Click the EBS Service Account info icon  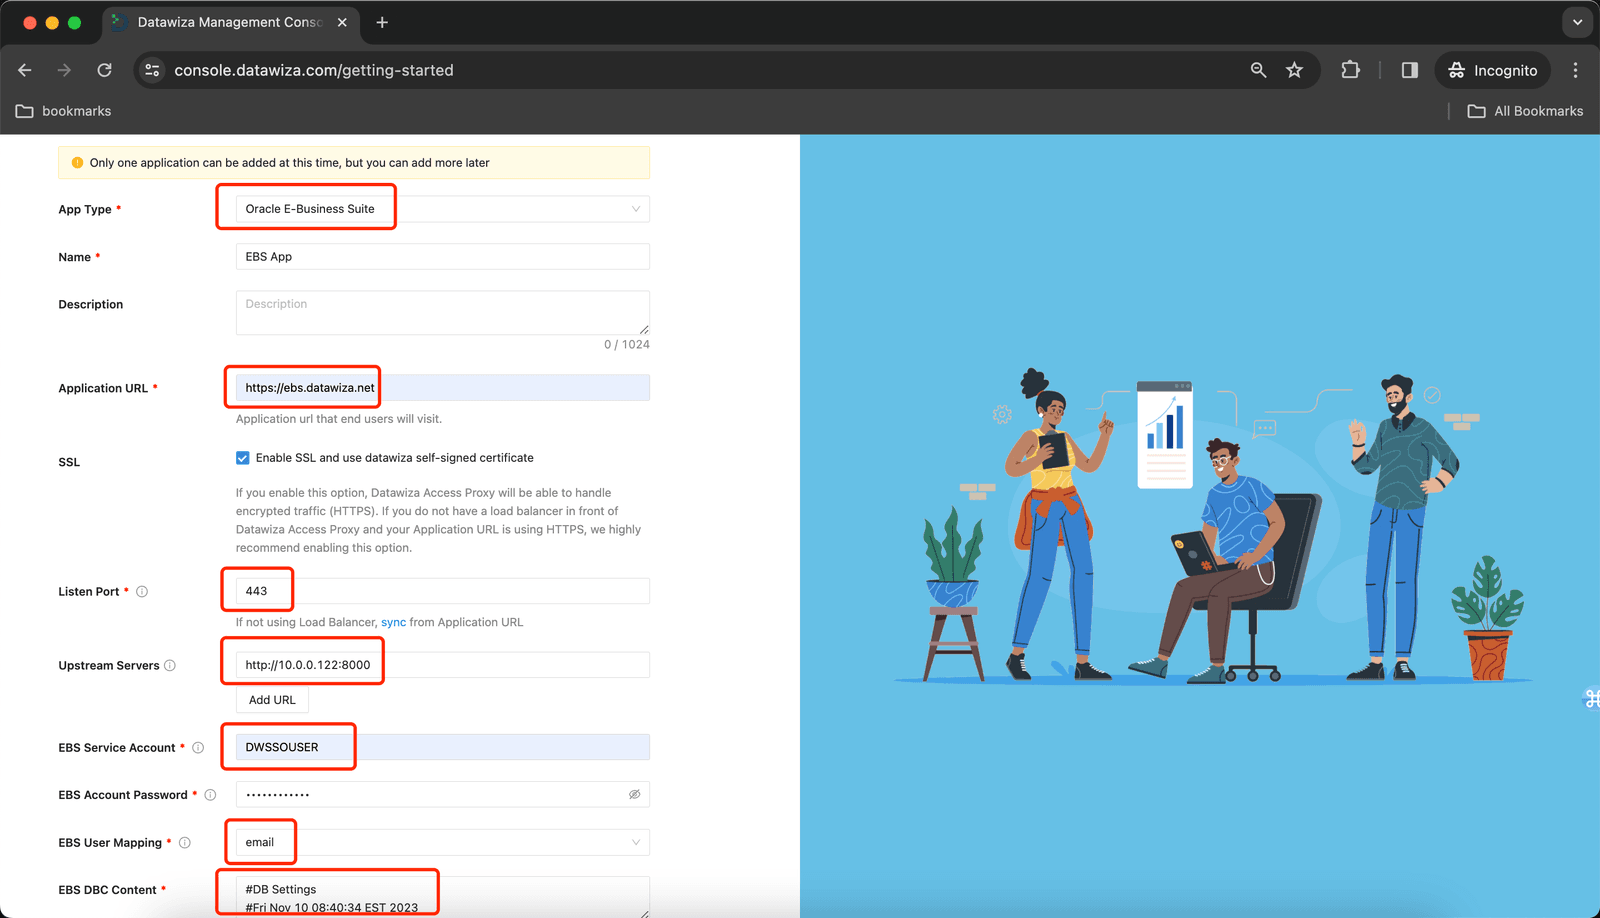tap(198, 747)
